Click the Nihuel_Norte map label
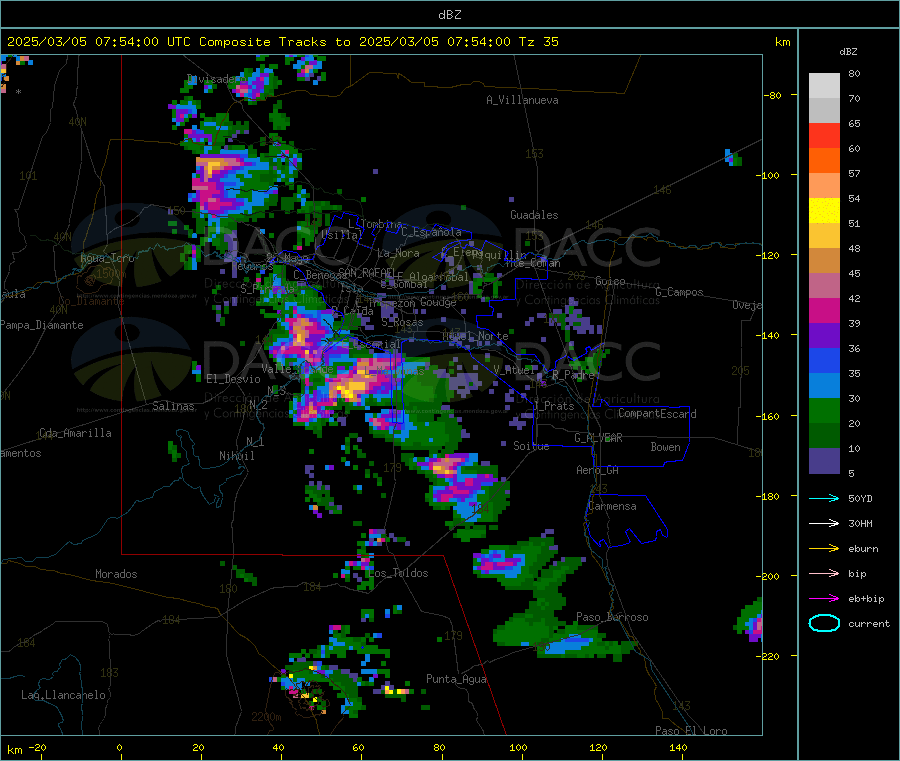 [475, 336]
